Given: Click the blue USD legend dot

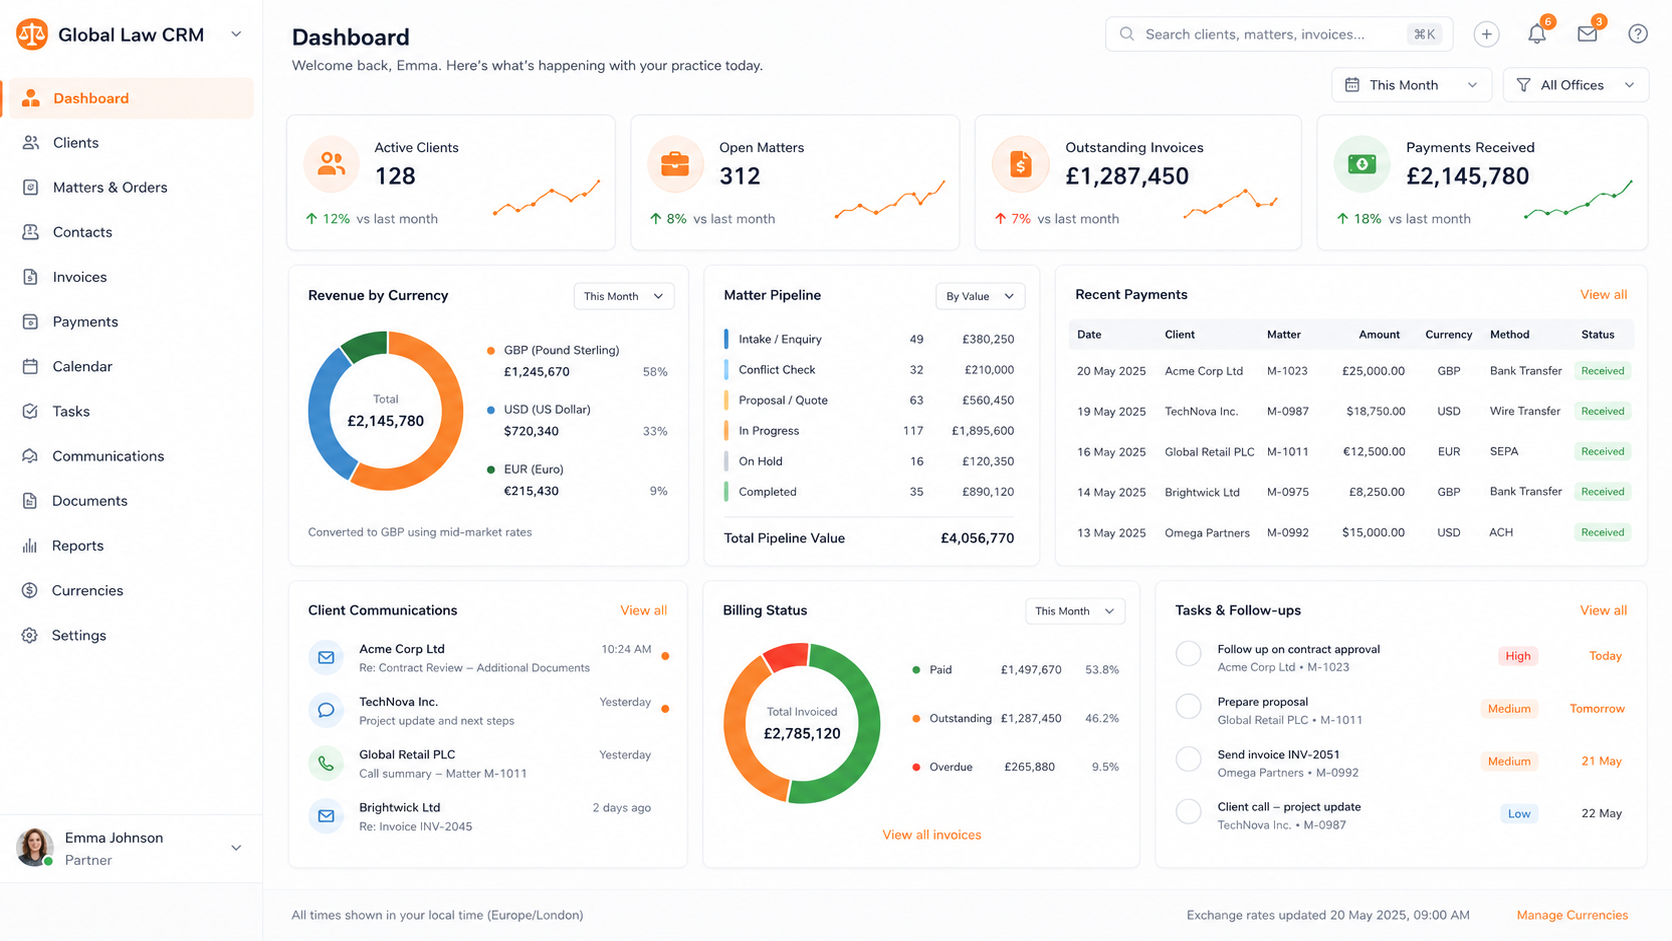Looking at the screenshot, I should (x=491, y=410).
